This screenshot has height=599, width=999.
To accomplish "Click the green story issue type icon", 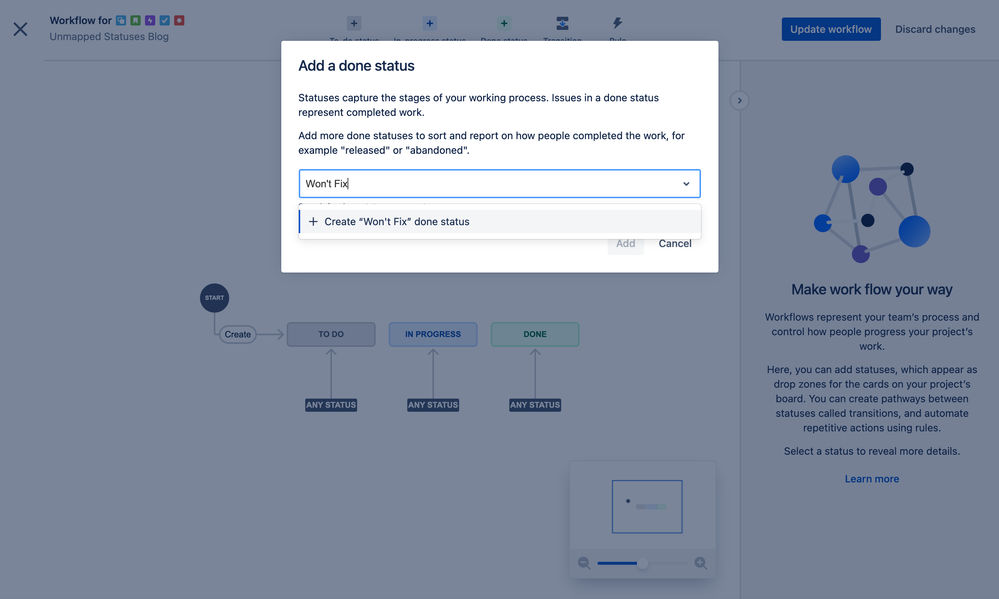I will (x=135, y=20).
